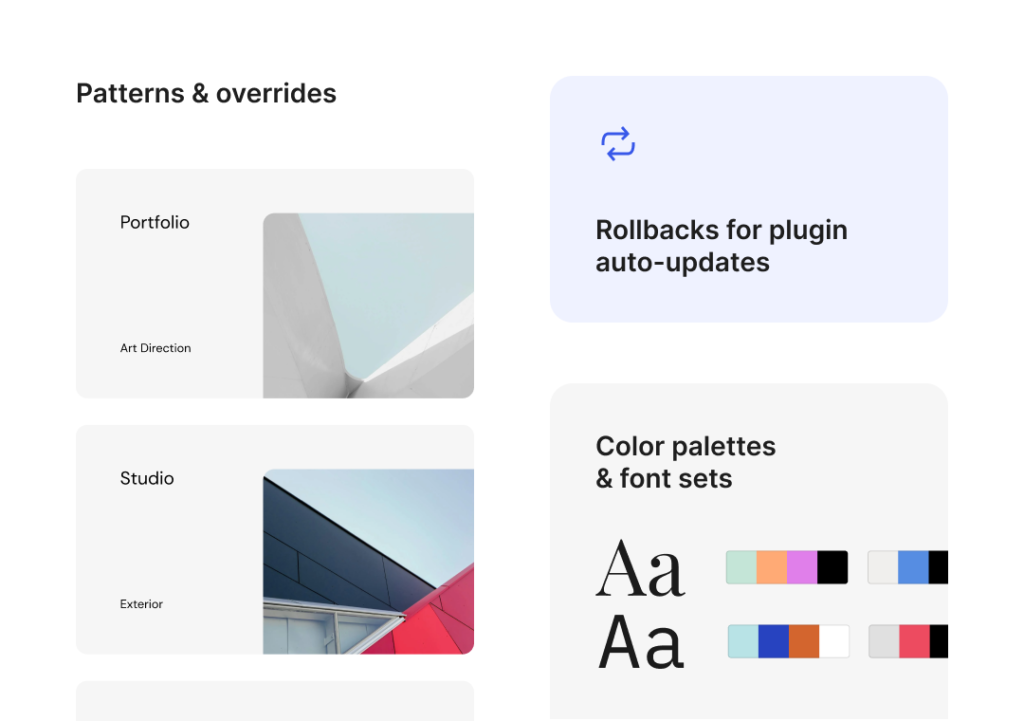This screenshot has width=1024, height=721.
Task: Pick the mint green swatch in first palette
Action: pyautogui.click(x=742, y=567)
